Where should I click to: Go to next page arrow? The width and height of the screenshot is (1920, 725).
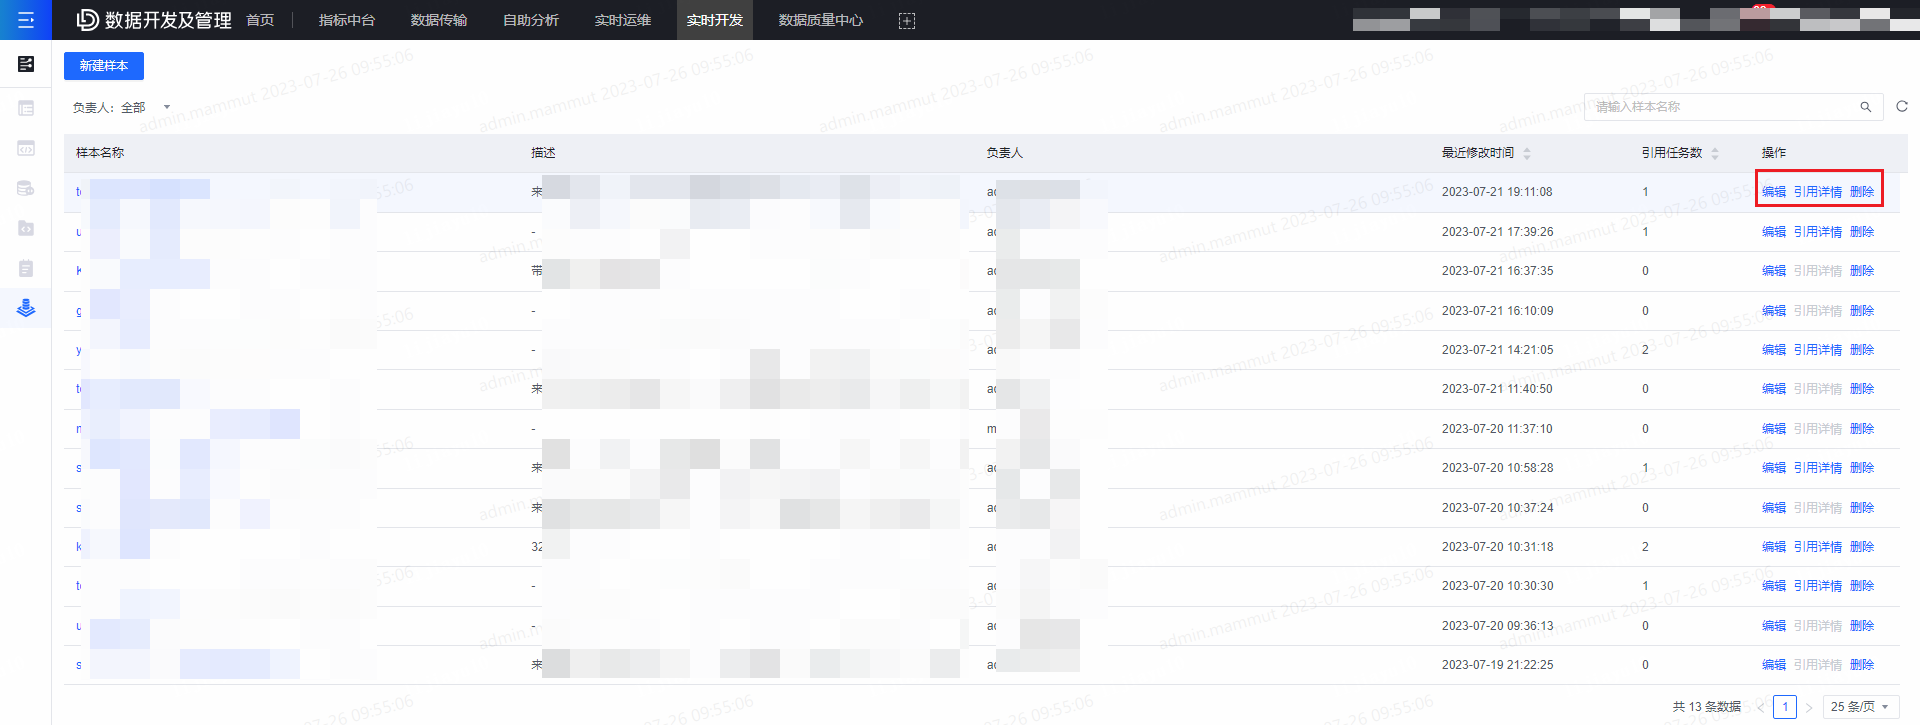pyautogui.click(x=1809, y=707)
